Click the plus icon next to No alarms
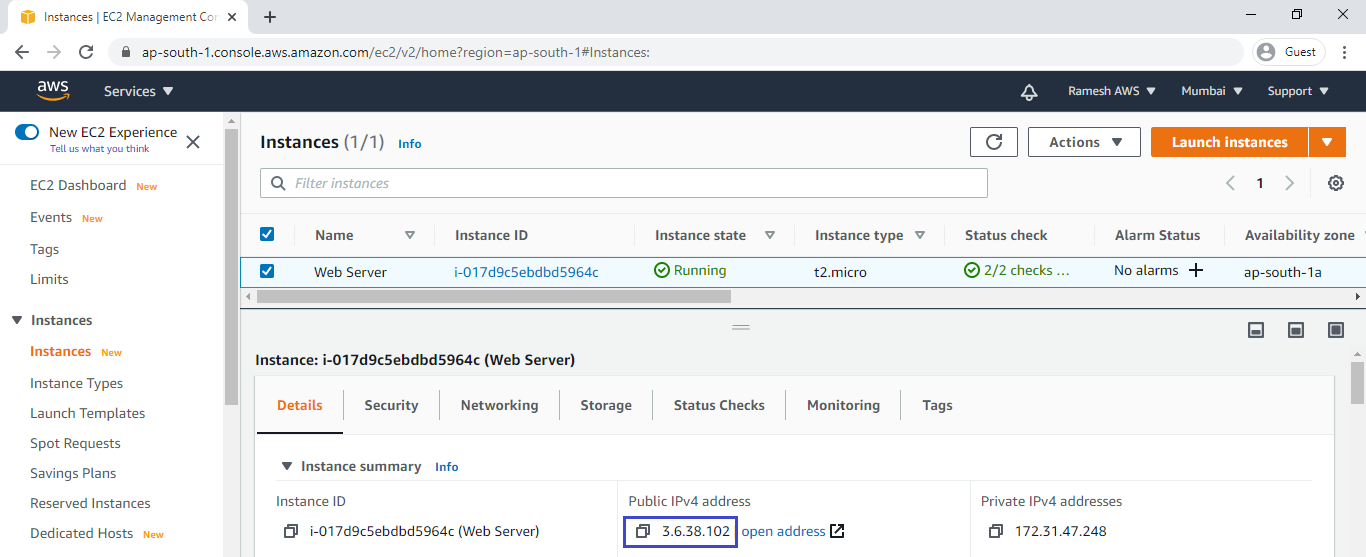The image size is (1366, 557). pos(1195,271)
